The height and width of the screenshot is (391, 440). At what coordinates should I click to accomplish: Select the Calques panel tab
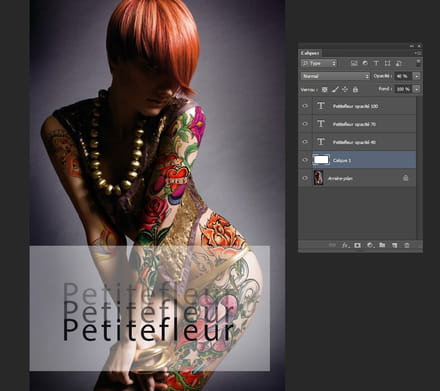310,53
